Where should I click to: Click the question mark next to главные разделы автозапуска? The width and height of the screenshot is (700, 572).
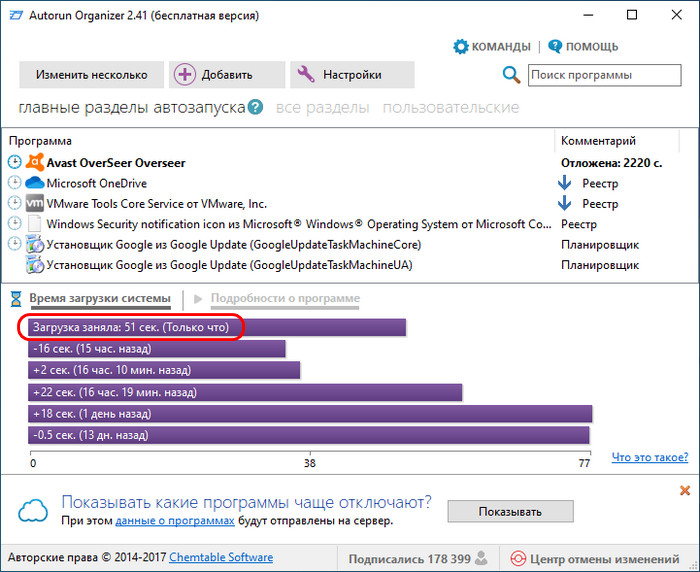pyautogui.click(x=255, y=107)
